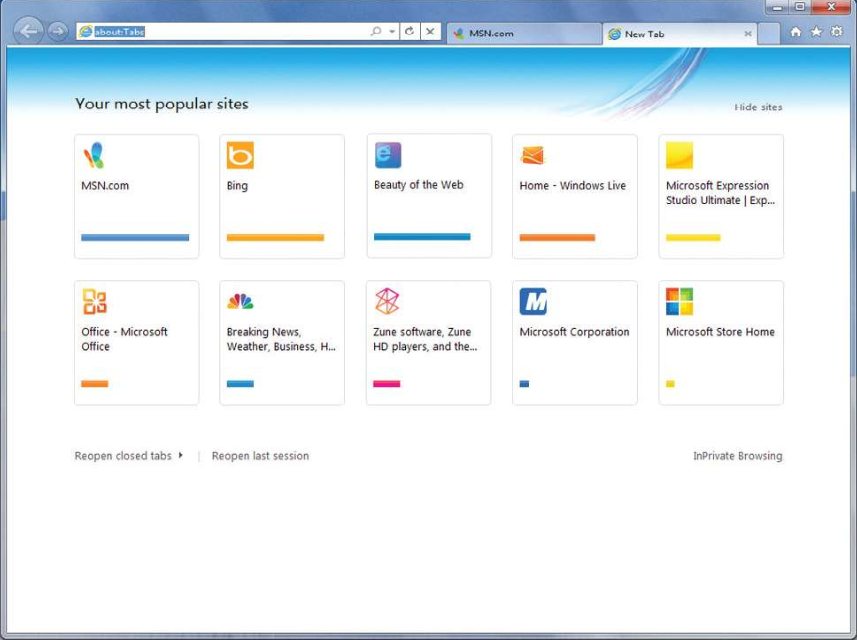857x640 pixels.
Task: Click the pink Zune activity bar
Action: tap(386, 384)
